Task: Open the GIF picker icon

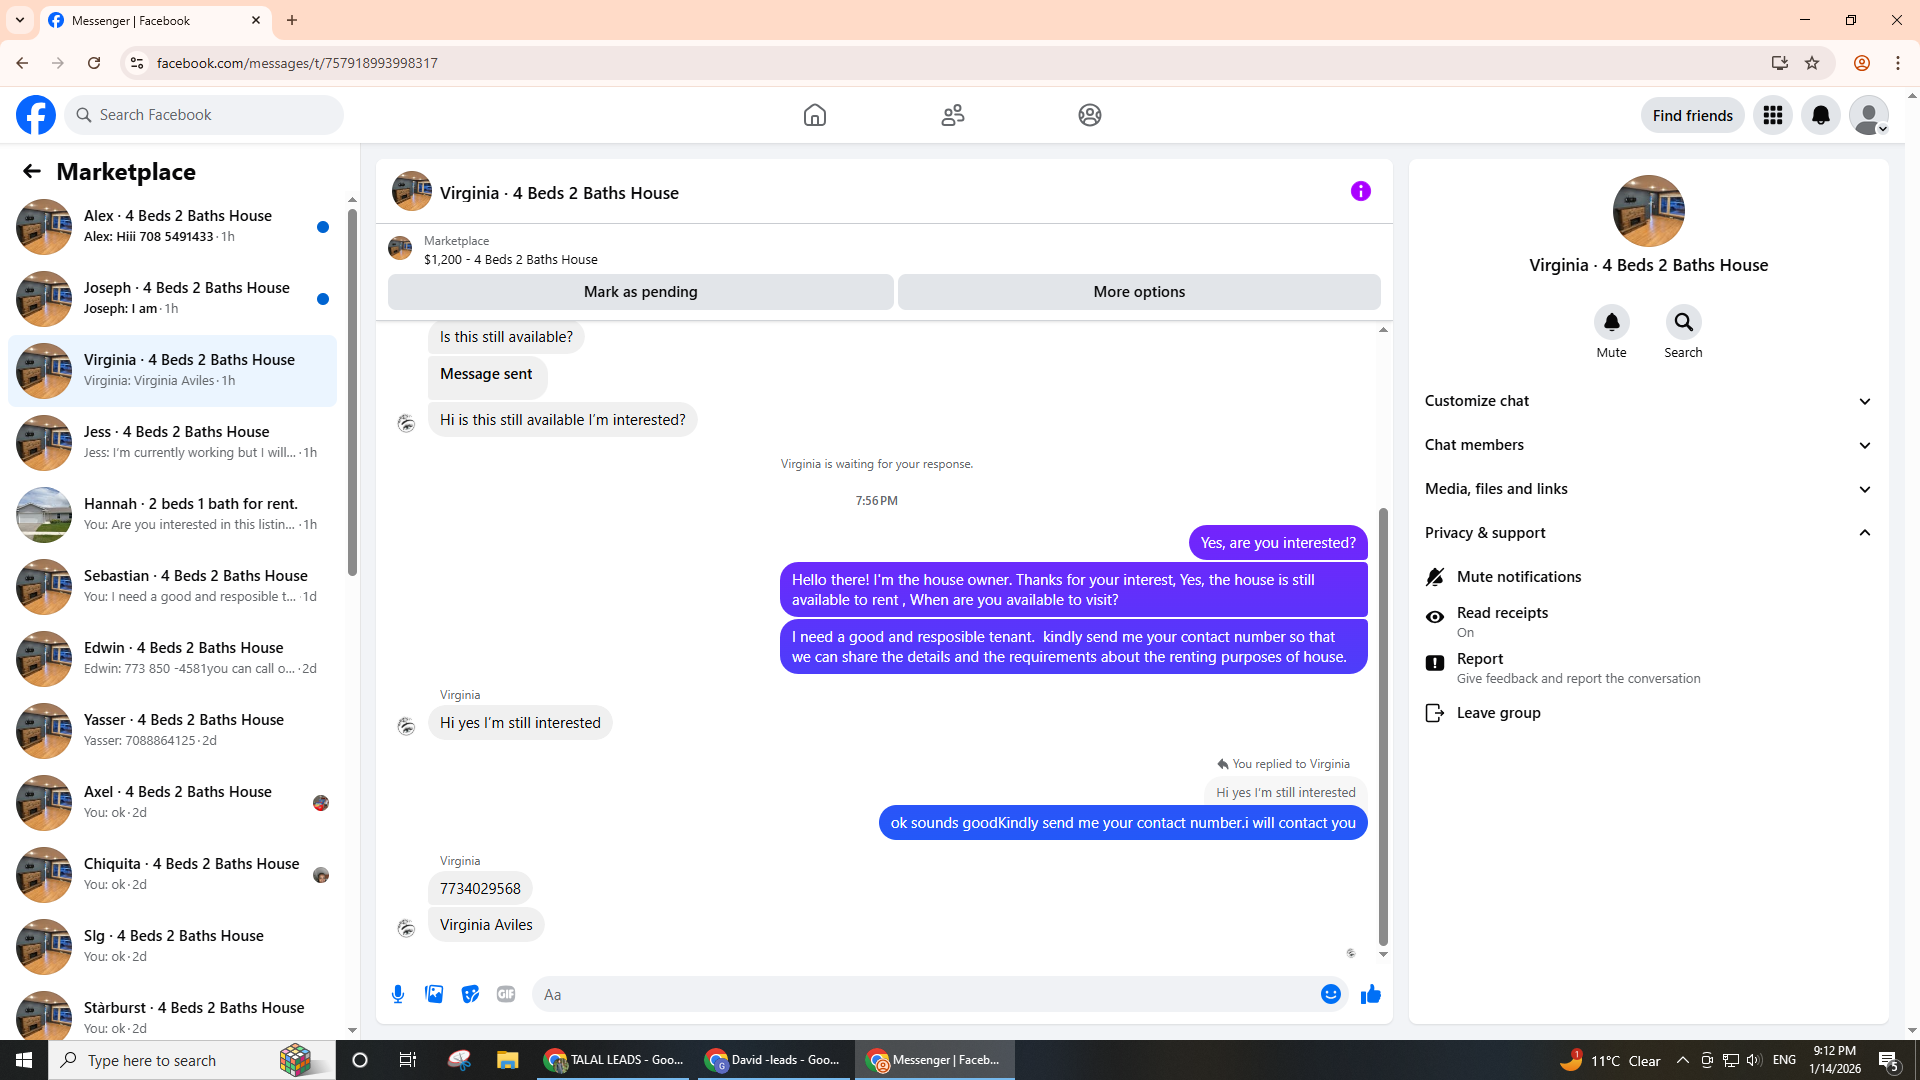Action: 506,994
